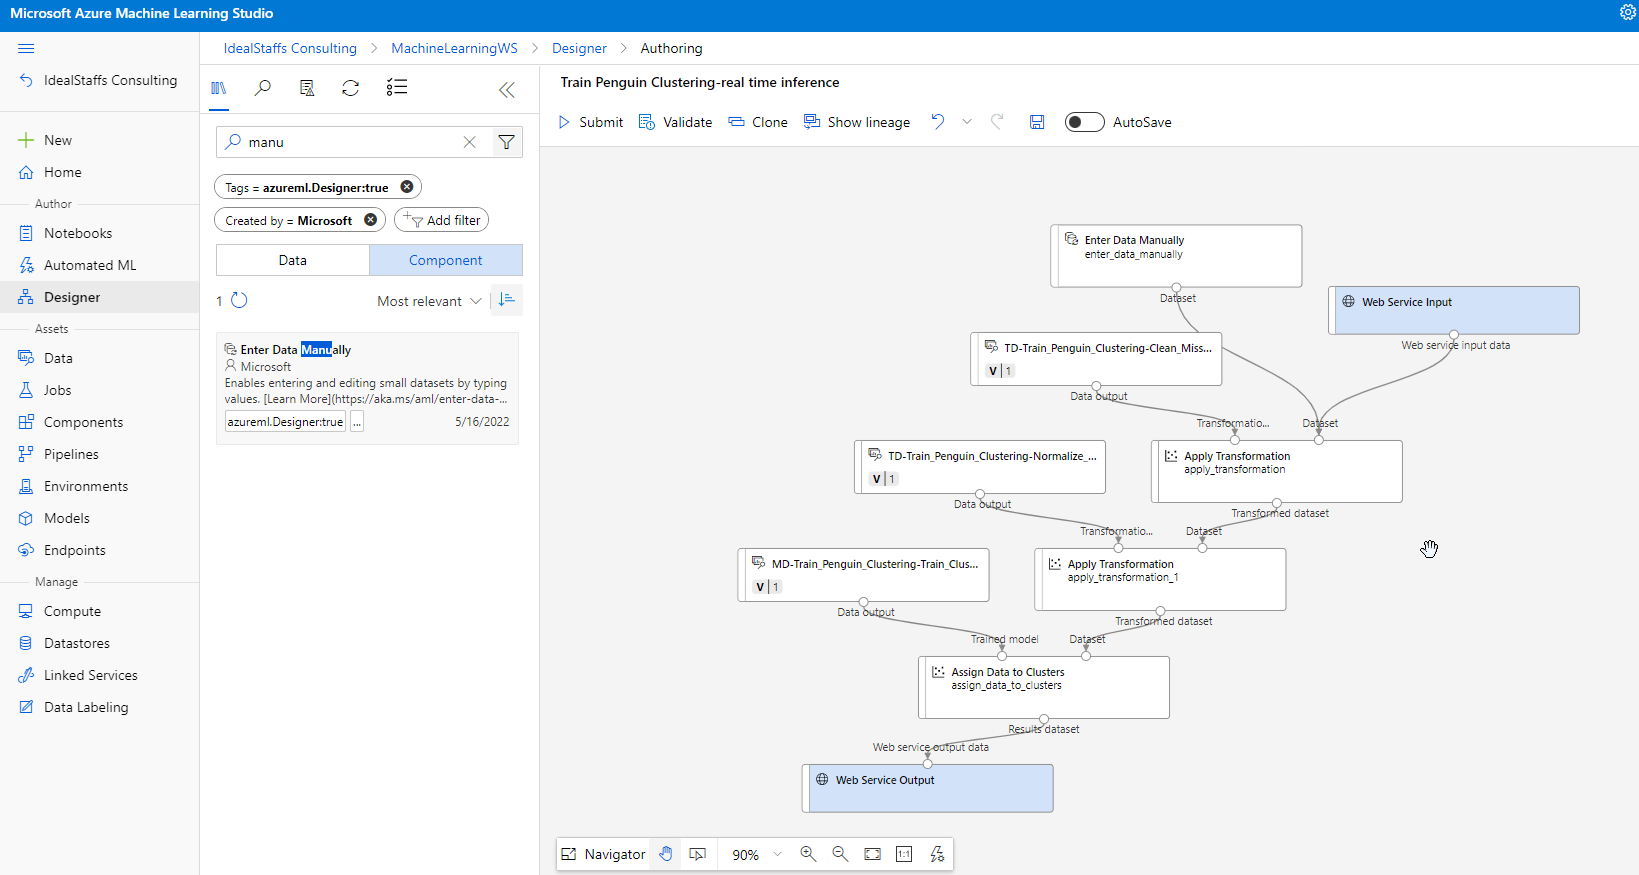Click the Zoom out magnifier icon
Screen dimensions: 1639x875
pyautogui.click(x=840, y=854)
